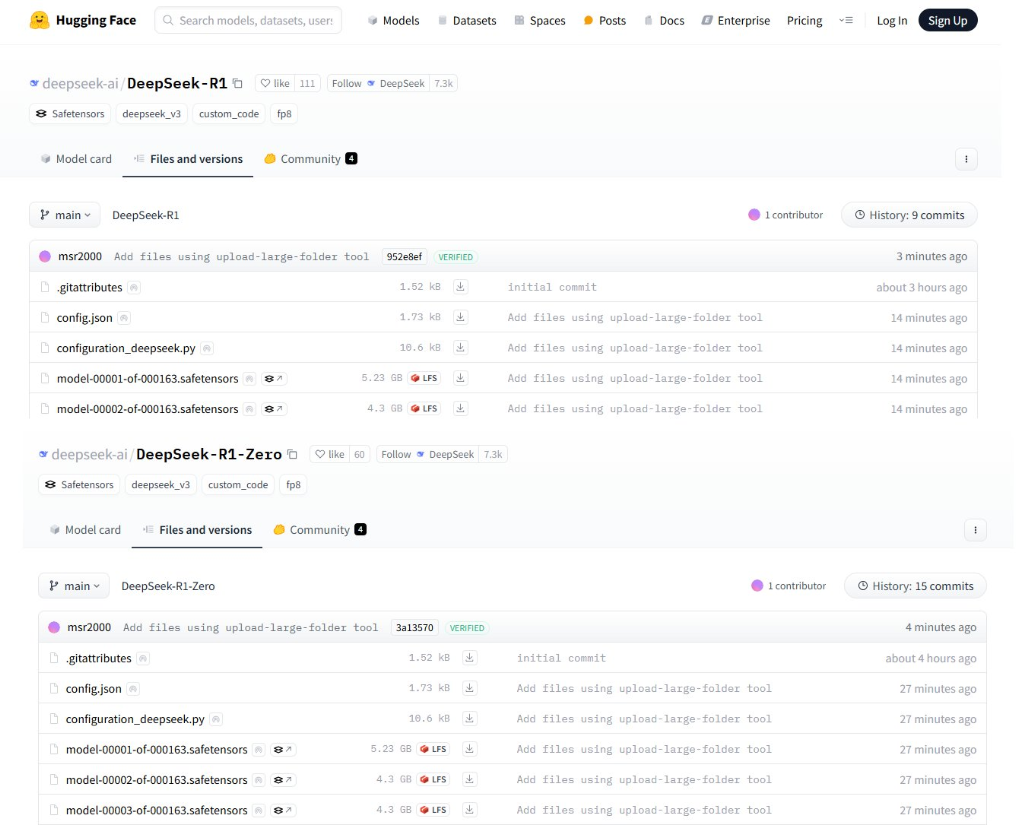Open deepseek-ai org link for DeepSeek-R1

(x=80, y=83)
